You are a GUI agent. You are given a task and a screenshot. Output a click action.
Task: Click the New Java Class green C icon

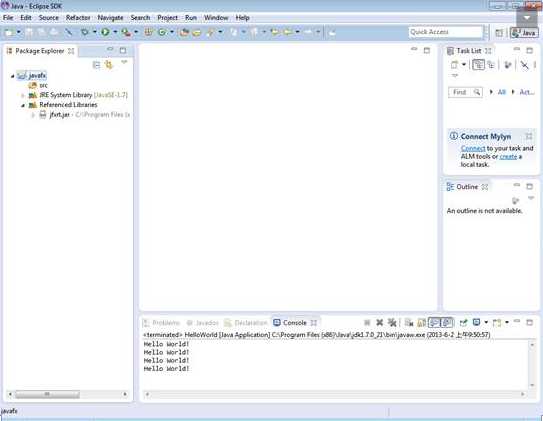coord(162,32)
